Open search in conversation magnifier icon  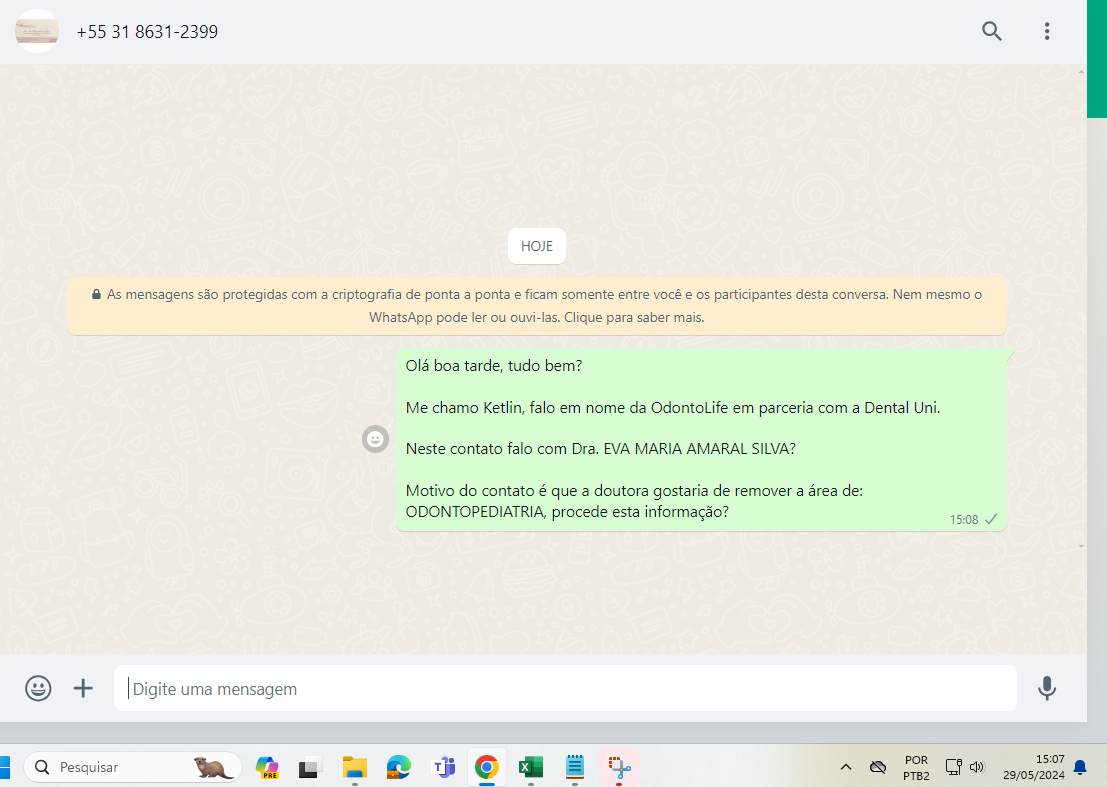click(991, 31)
